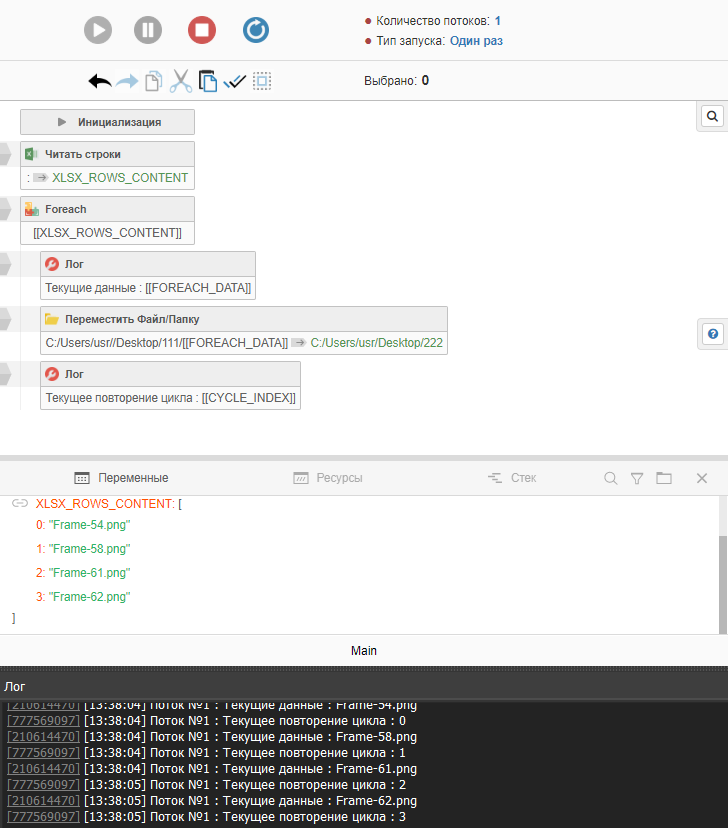Switch to the Стек tab
The image size is (728, 828).
coord(512,478)
